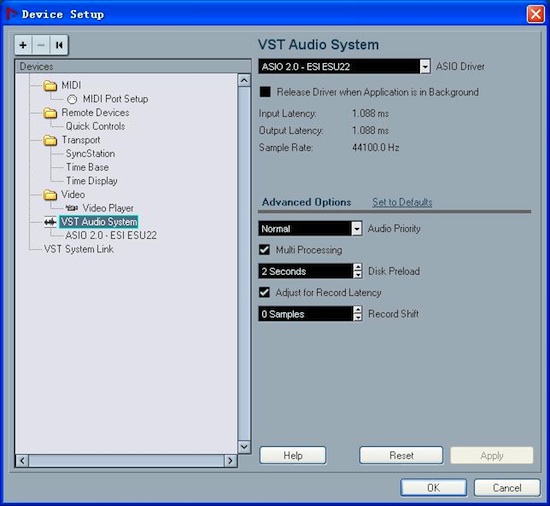Click the Record Shift samples field
The image size is (550, 506).
pyautogui.click(x=306, y=314)
